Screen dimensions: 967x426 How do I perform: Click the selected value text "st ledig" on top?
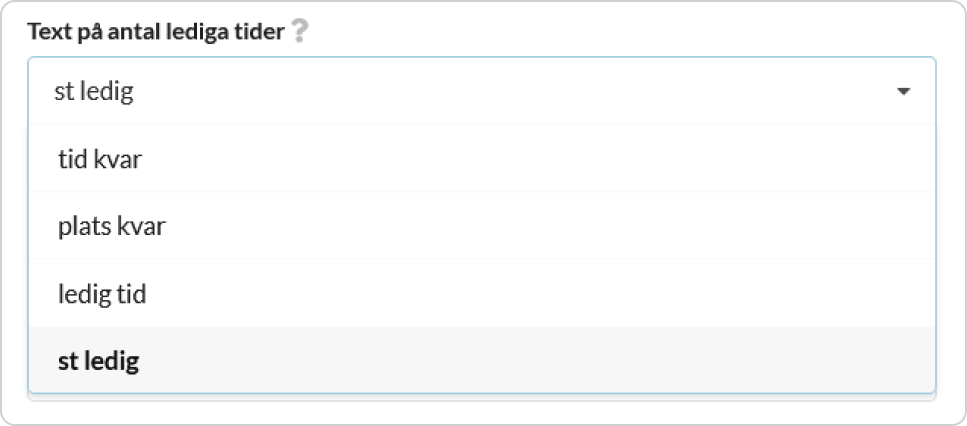pos(94,92)
